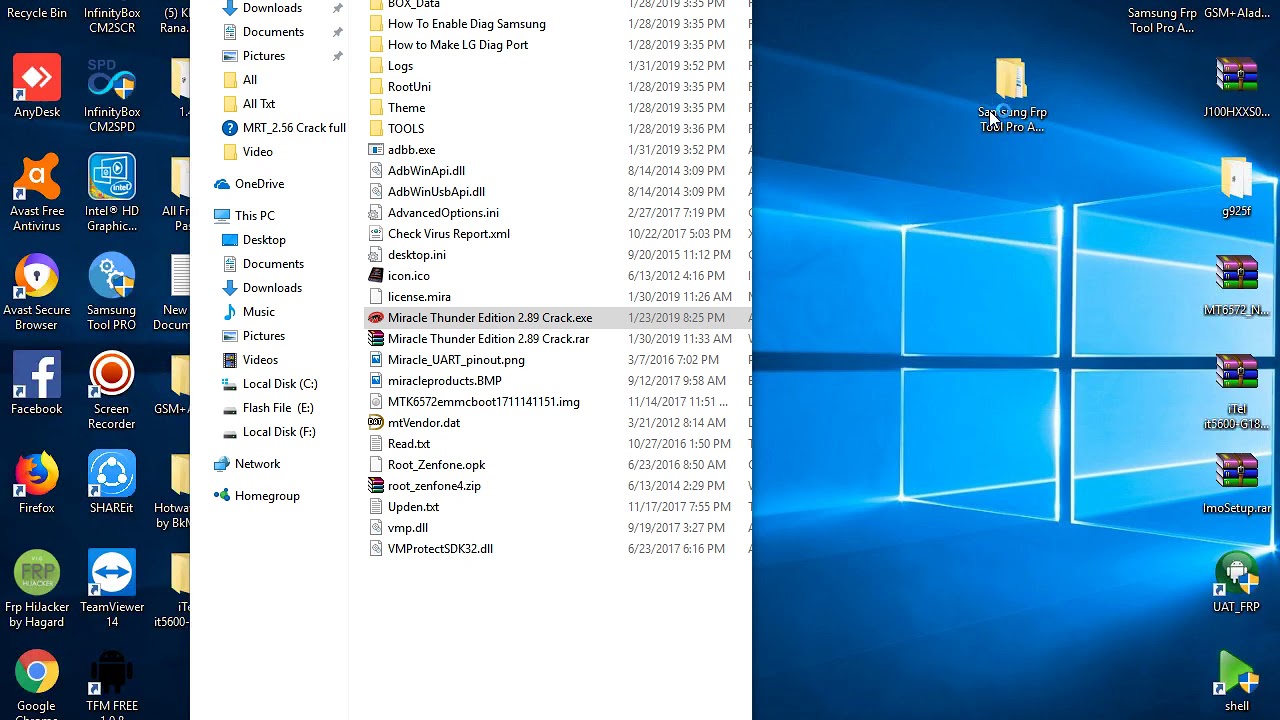Select adbb.exe in file list

coord(411,150)
